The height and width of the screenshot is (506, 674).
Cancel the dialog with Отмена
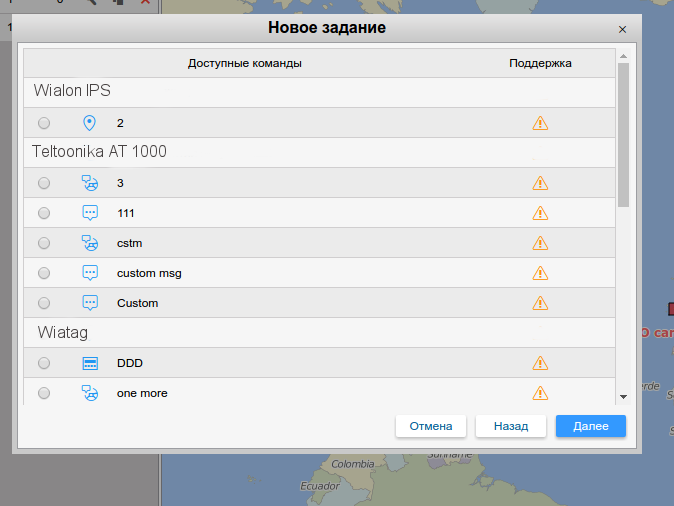[x=431, y=426]
